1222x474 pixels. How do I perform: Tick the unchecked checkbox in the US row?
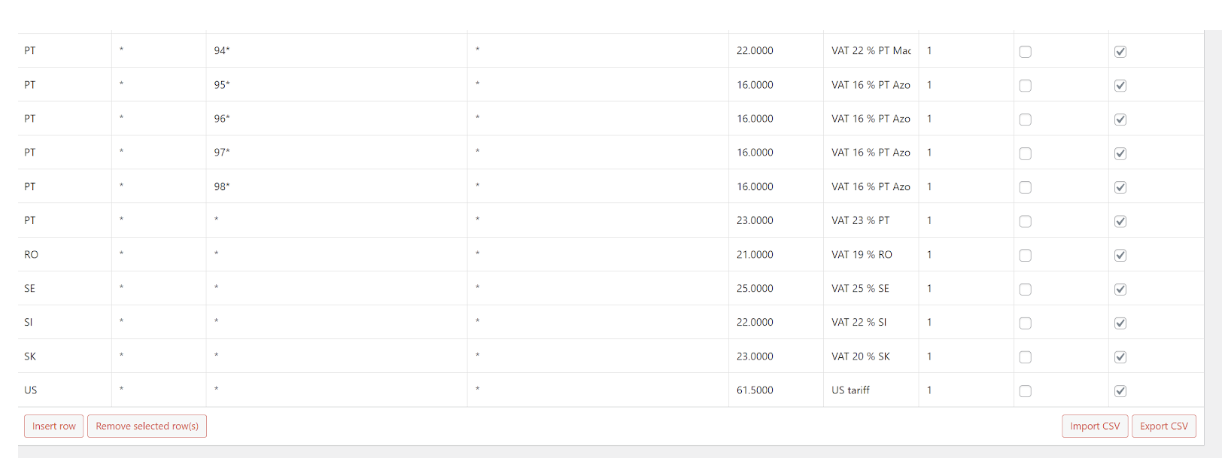(1025, 391)
